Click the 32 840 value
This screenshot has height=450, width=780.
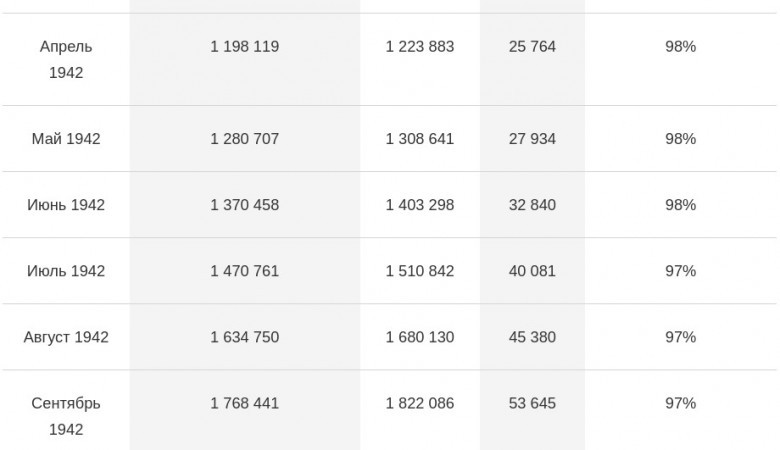tap(532, 205)
